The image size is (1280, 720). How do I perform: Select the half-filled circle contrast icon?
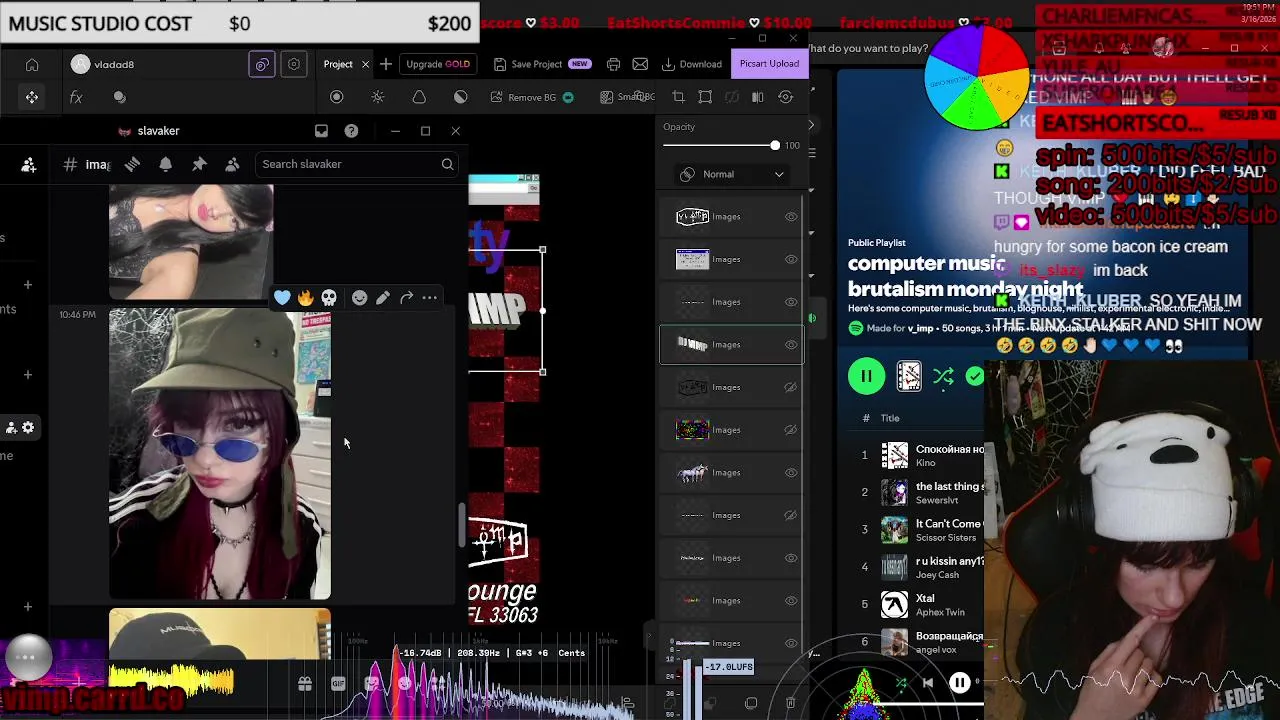460,97
